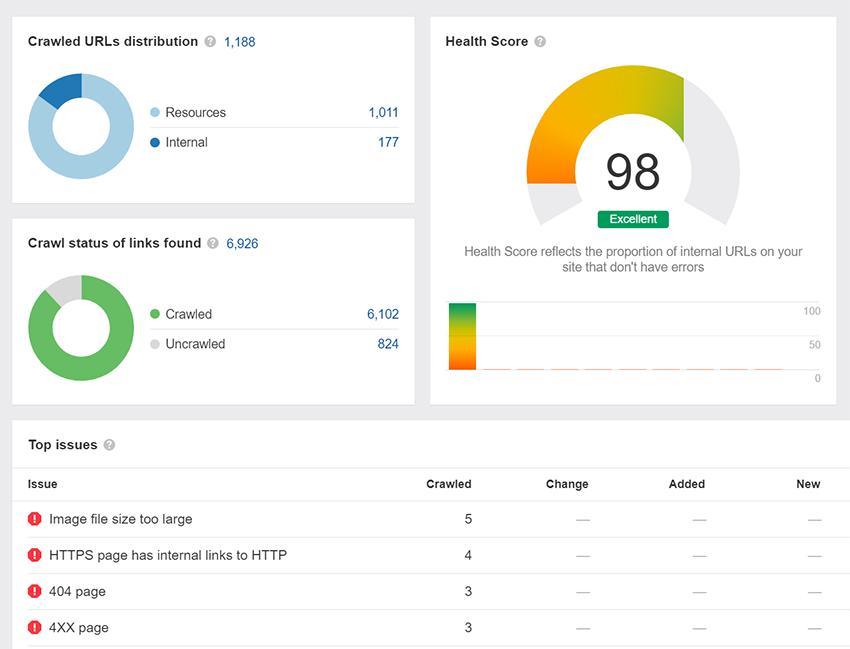Click error icon for 4XX page row

[35, 627]
